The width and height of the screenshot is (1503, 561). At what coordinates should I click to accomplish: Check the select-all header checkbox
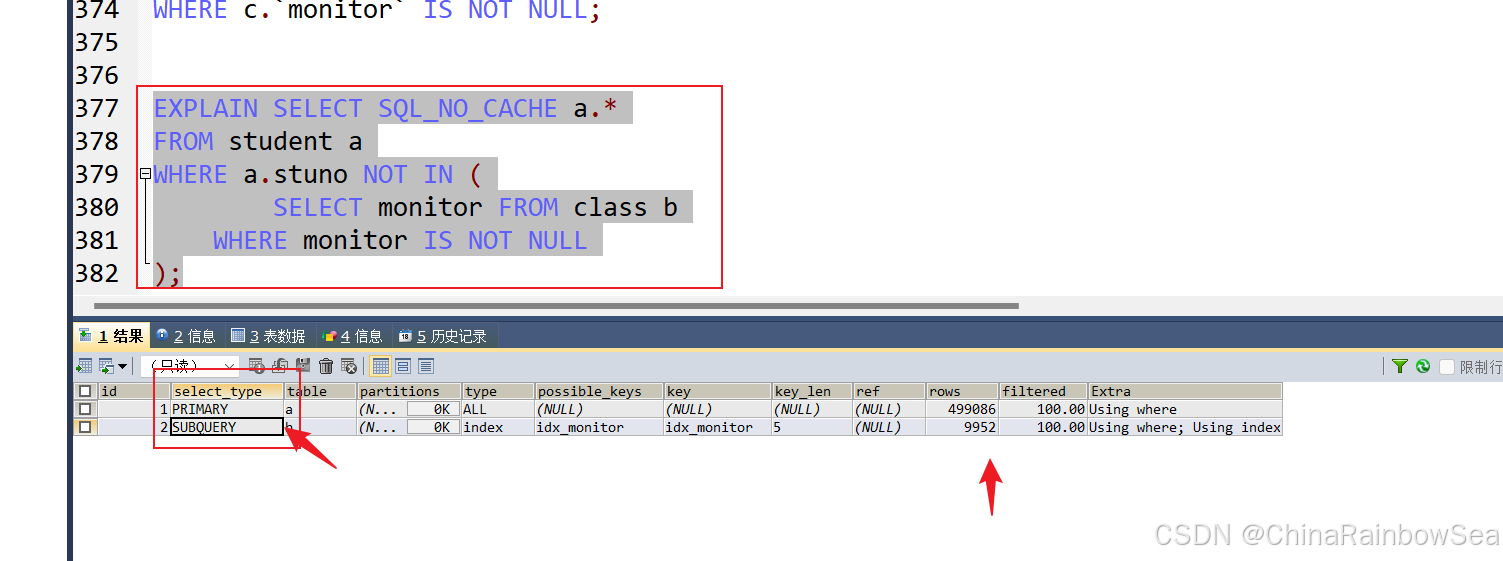tap(85, 391)
